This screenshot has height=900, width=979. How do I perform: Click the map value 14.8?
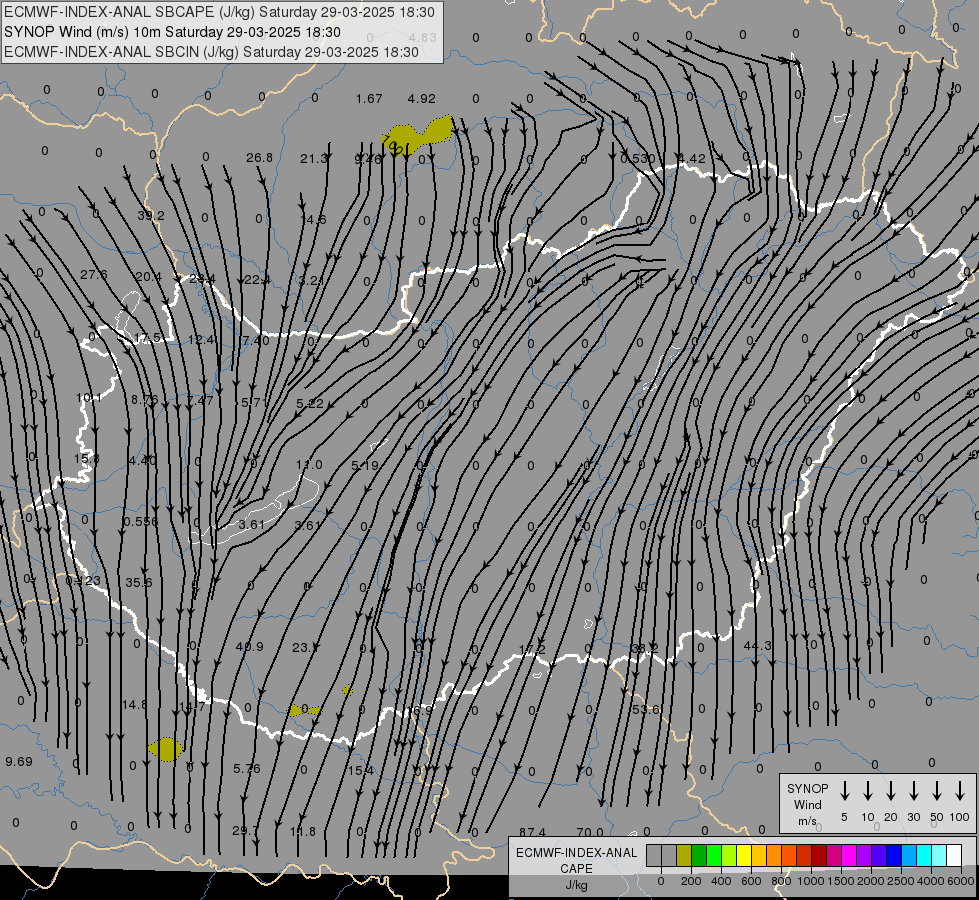click(135, 705)
